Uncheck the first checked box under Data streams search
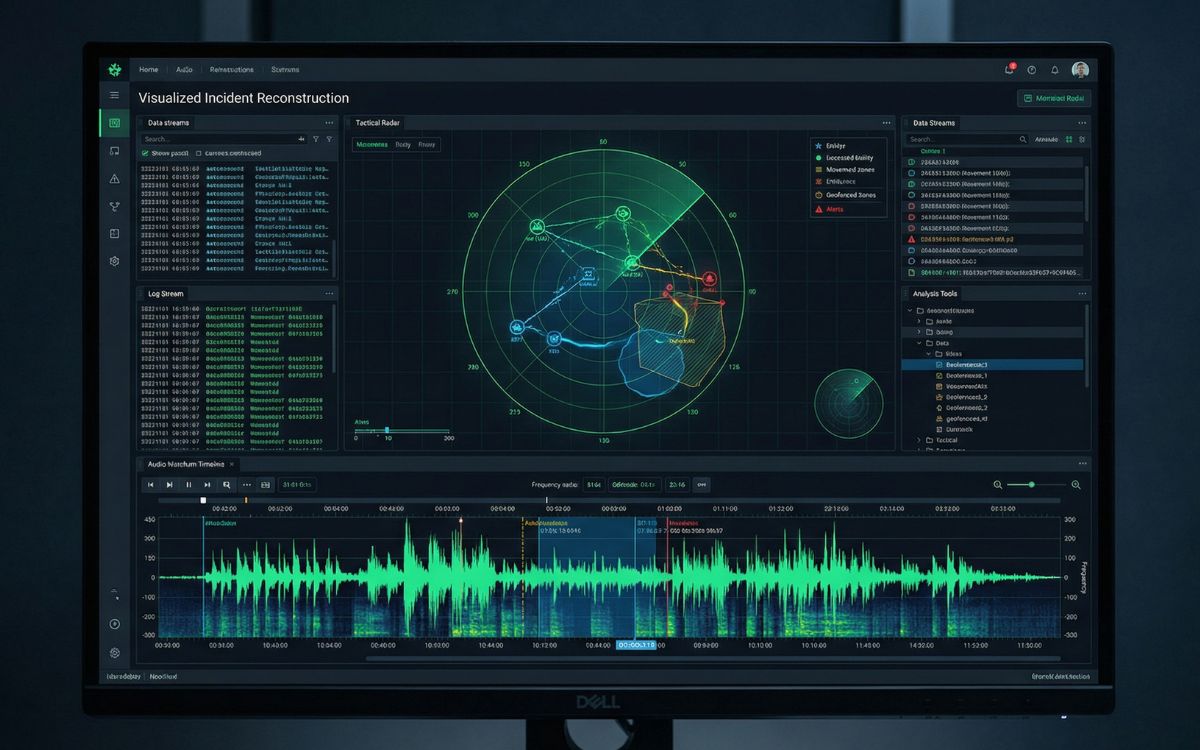 [146, 154]
